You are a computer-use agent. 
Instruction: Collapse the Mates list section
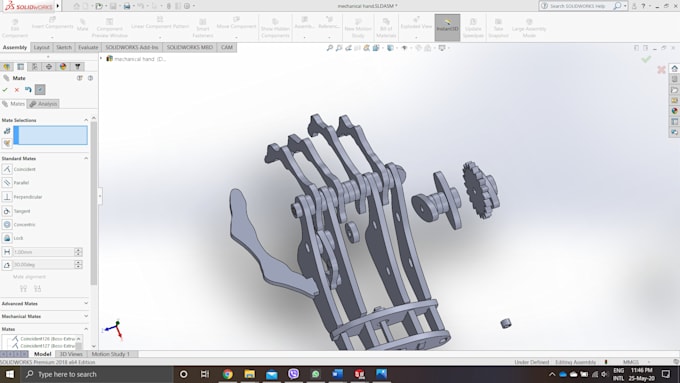(86, 329)
